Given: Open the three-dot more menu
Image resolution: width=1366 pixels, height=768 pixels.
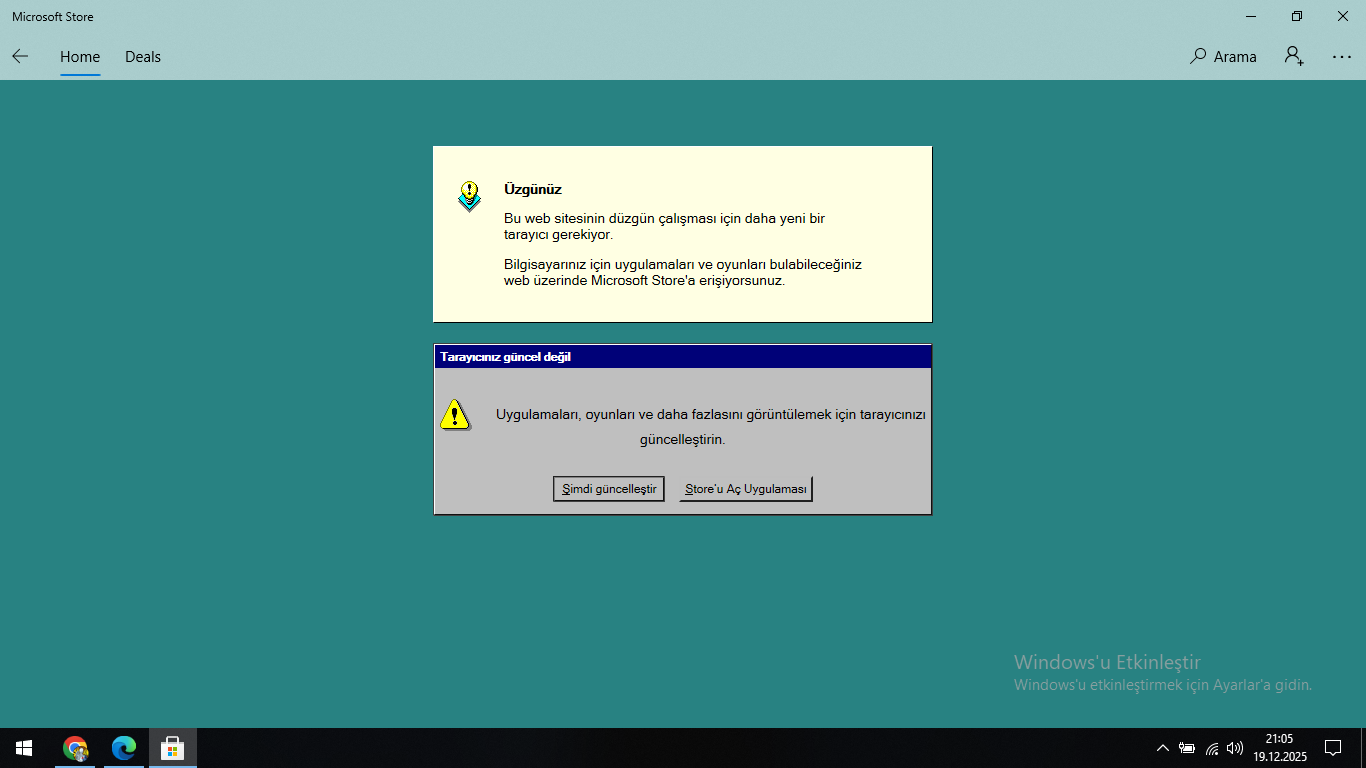Looking at the screenshot, I should click(1342, 57).
